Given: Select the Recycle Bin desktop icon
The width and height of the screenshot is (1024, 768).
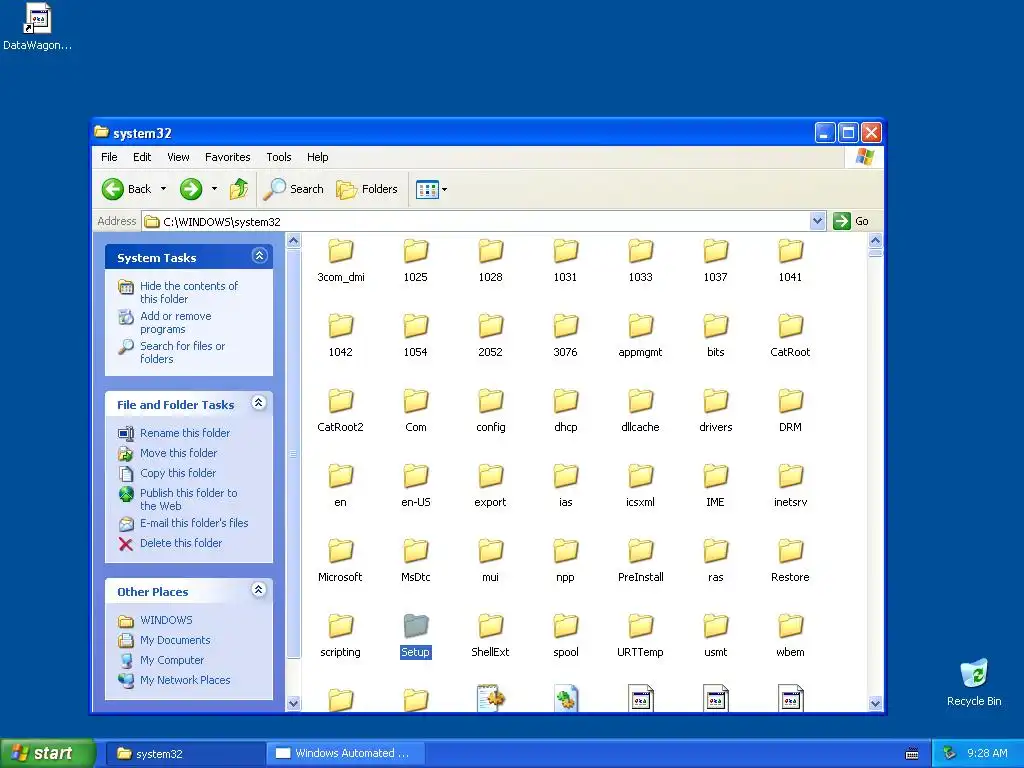Looking at the screenshot, I should point(974,683).
